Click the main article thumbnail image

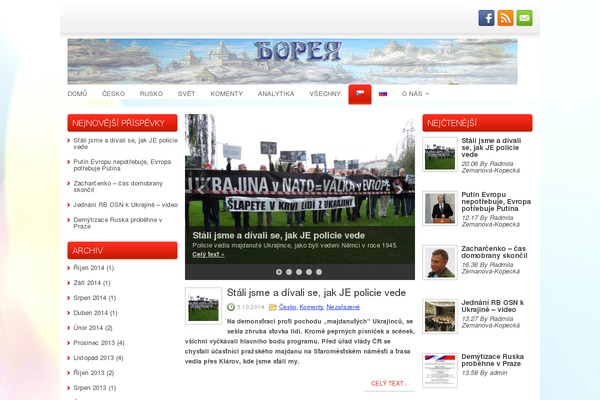click(x=204, y=306)
